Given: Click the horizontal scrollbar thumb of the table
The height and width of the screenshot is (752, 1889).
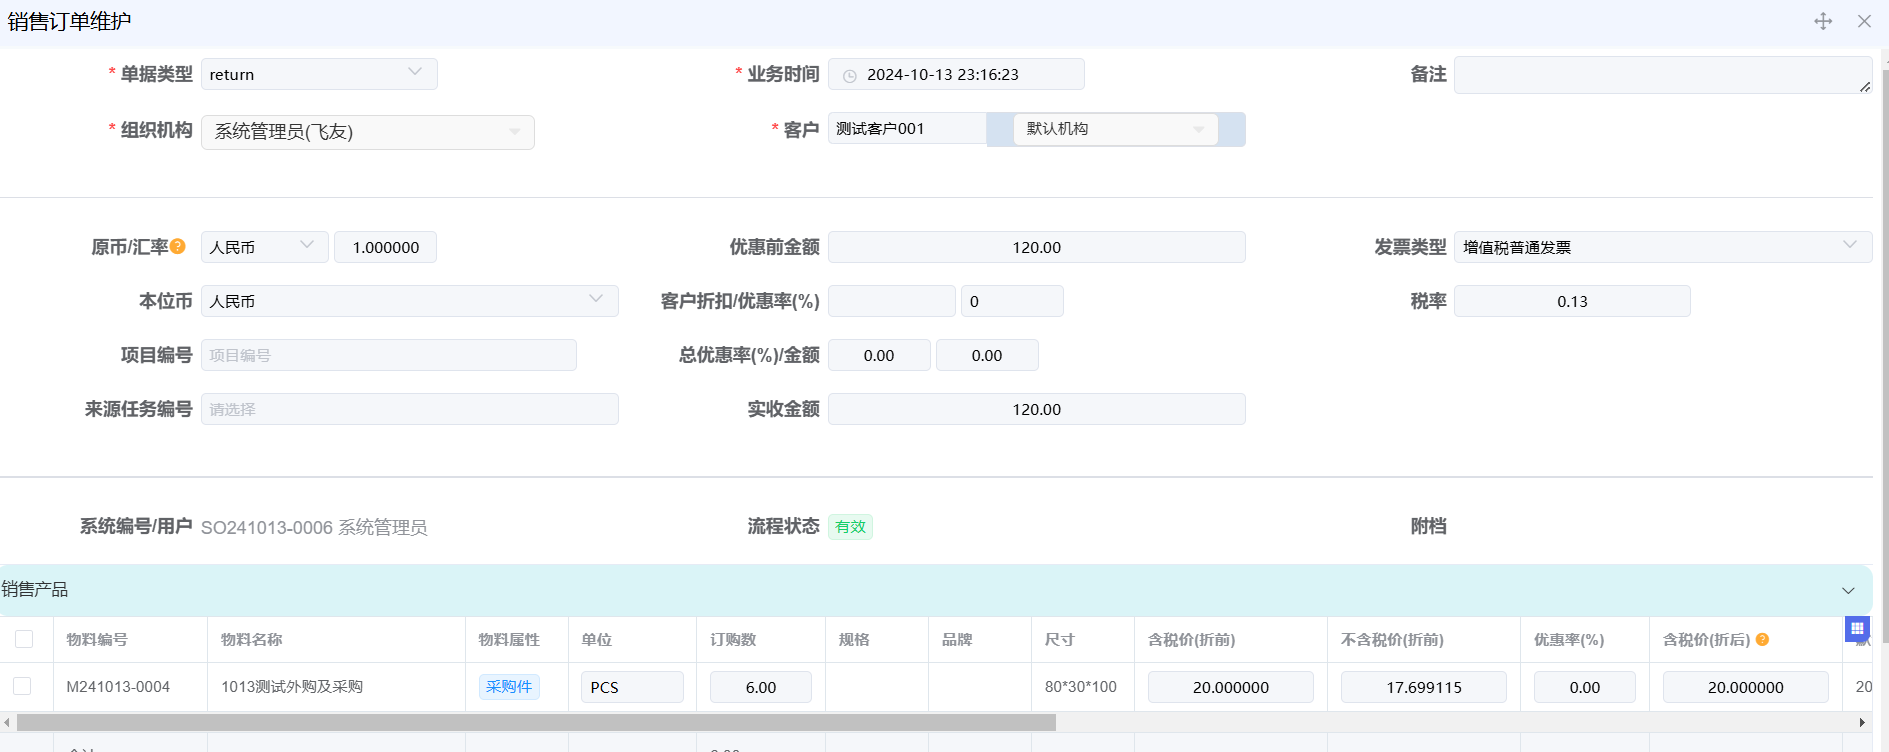Looking at the screenshot, I should (x=536, y=722).
